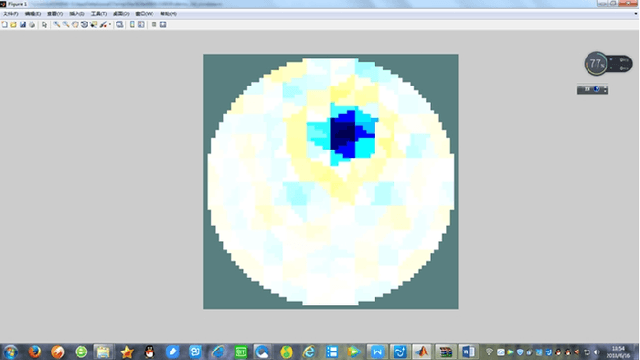Viewport: 640px width, 360px height.
Task: Open the 编辑(E) Edit menu
Action: [33, 14]
